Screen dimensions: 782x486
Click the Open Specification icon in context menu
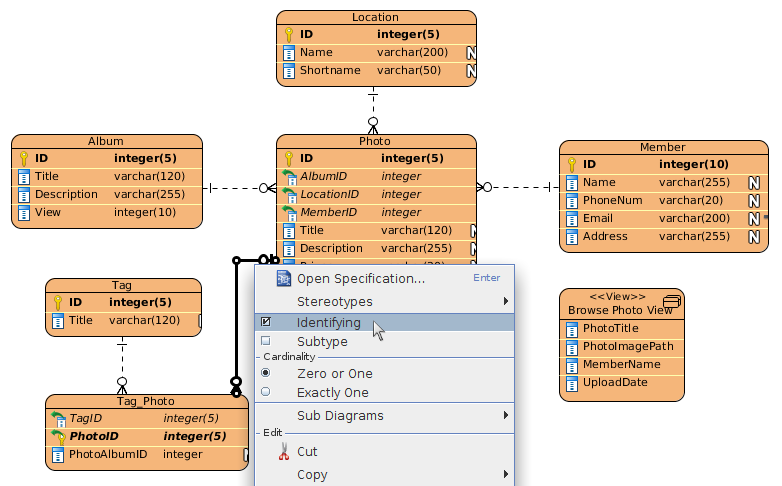283,278
